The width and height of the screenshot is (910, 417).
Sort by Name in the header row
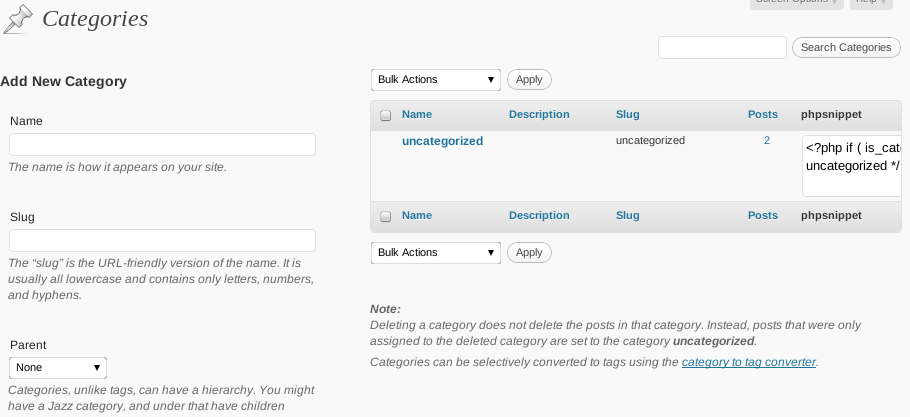tap(417, 114)
